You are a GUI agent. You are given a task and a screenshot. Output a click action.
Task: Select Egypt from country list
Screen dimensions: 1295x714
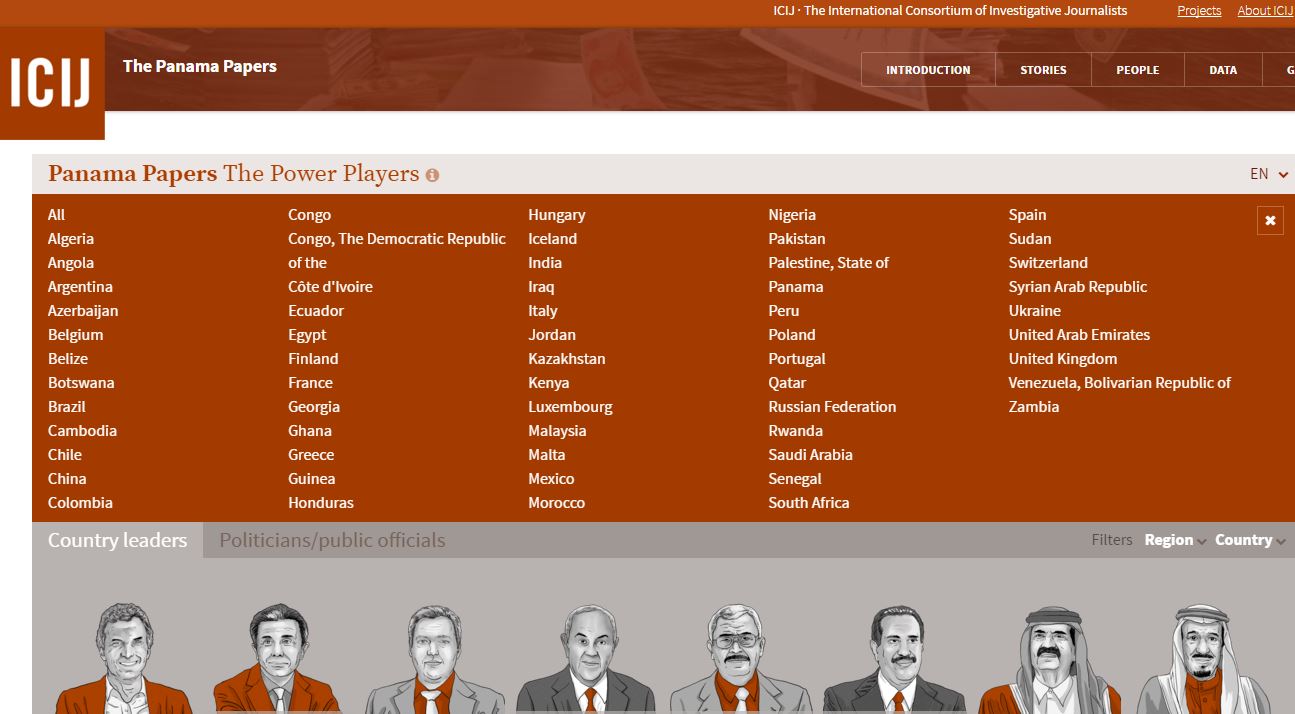coord(307,335)
